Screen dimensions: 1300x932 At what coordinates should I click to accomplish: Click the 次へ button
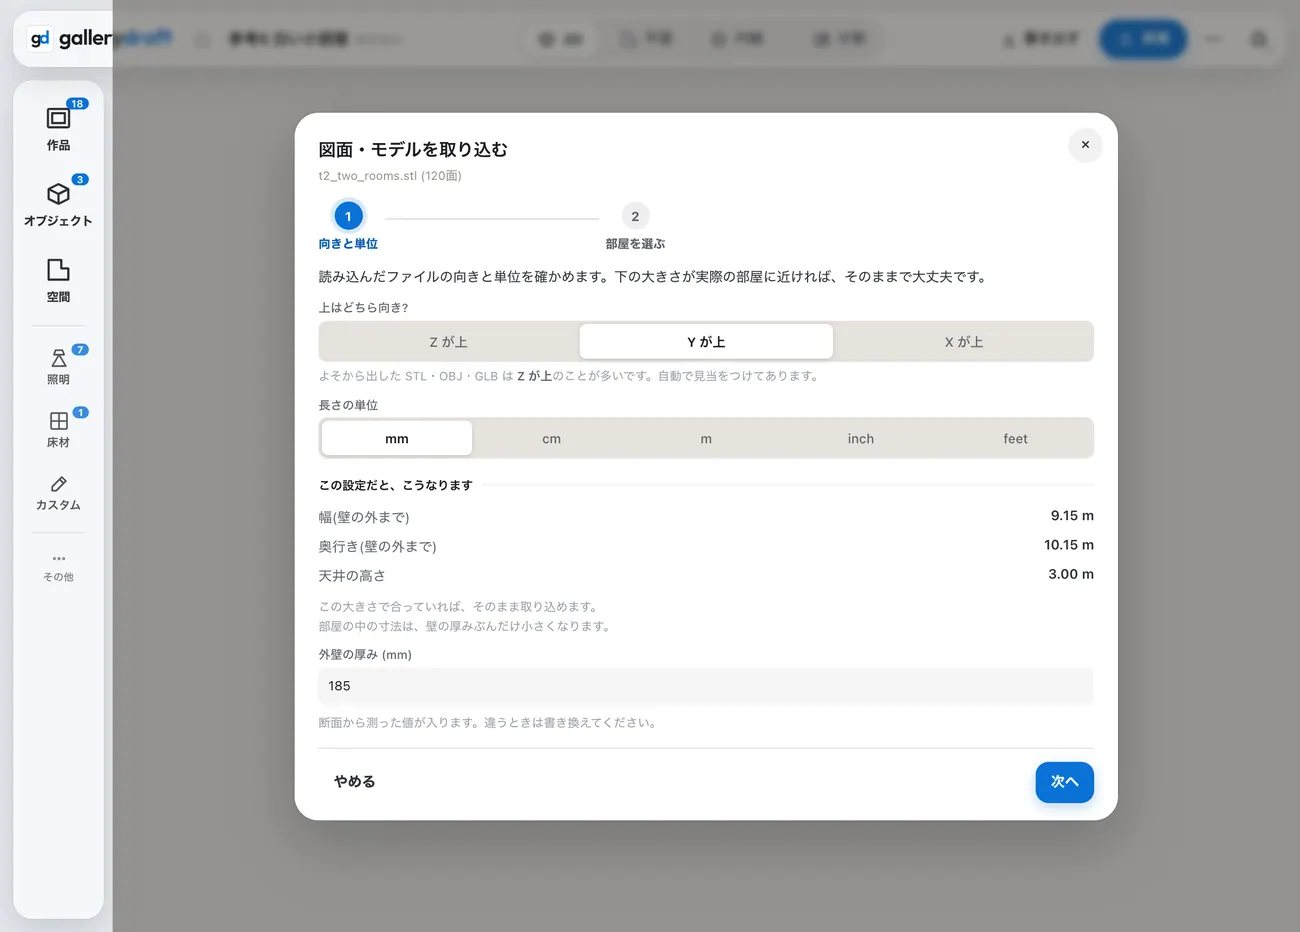point(1065,782)
